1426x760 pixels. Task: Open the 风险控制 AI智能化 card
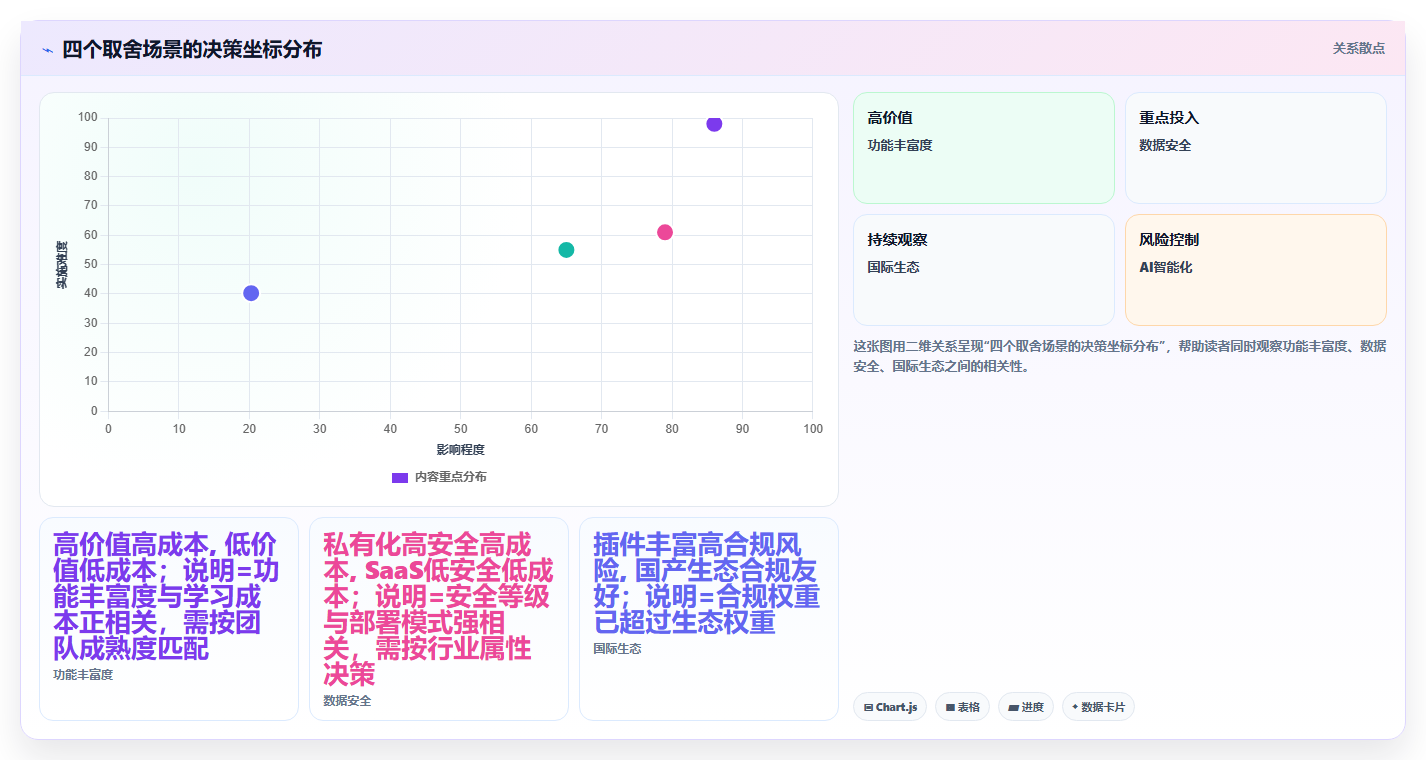pyautogui.click(x=1255, y=270)
